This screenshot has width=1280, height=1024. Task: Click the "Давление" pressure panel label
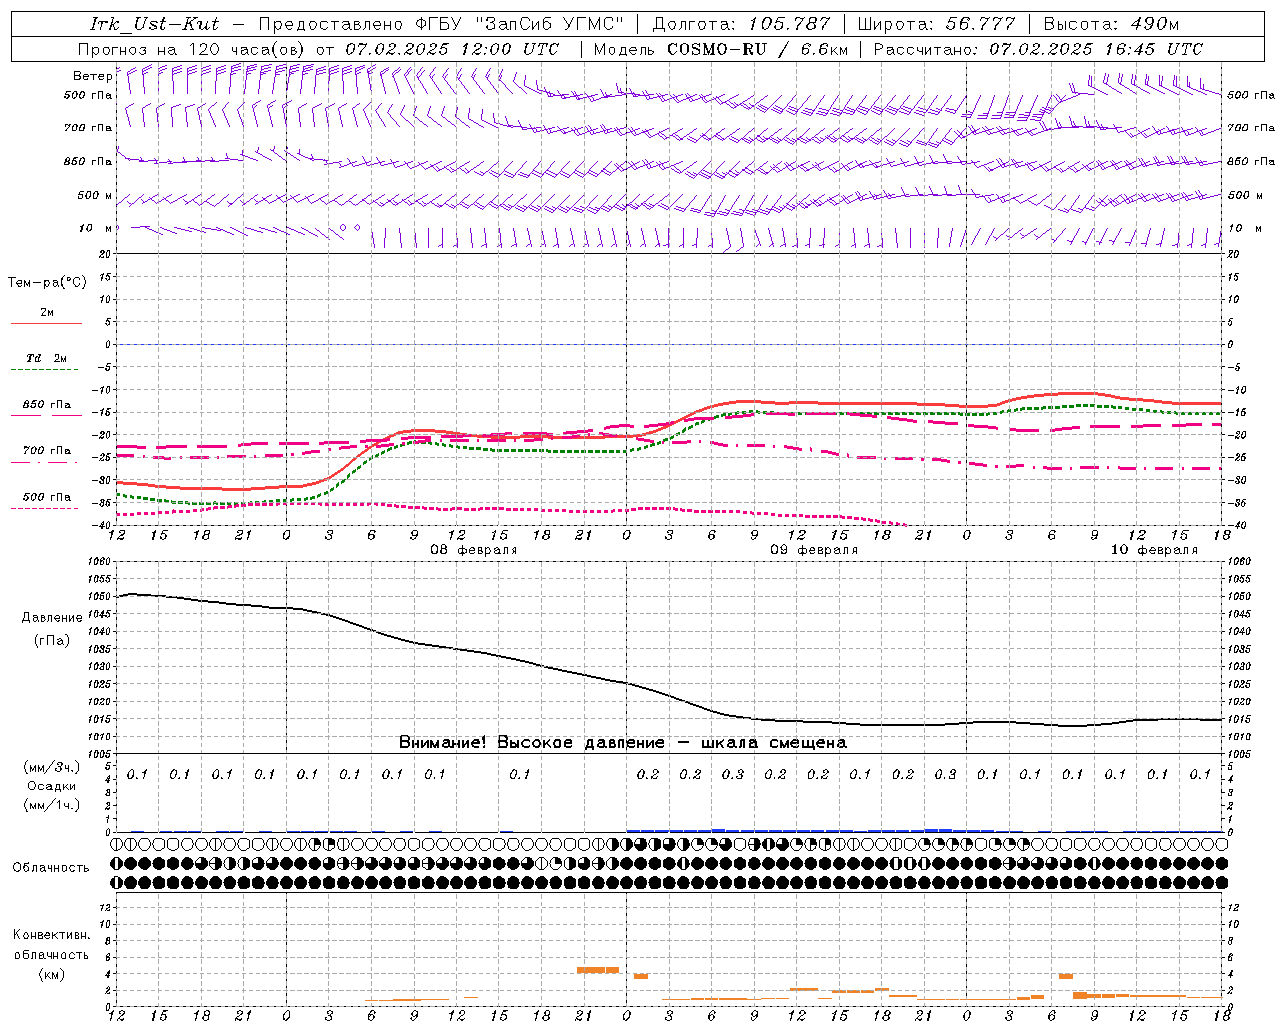[x=52, y=618]
